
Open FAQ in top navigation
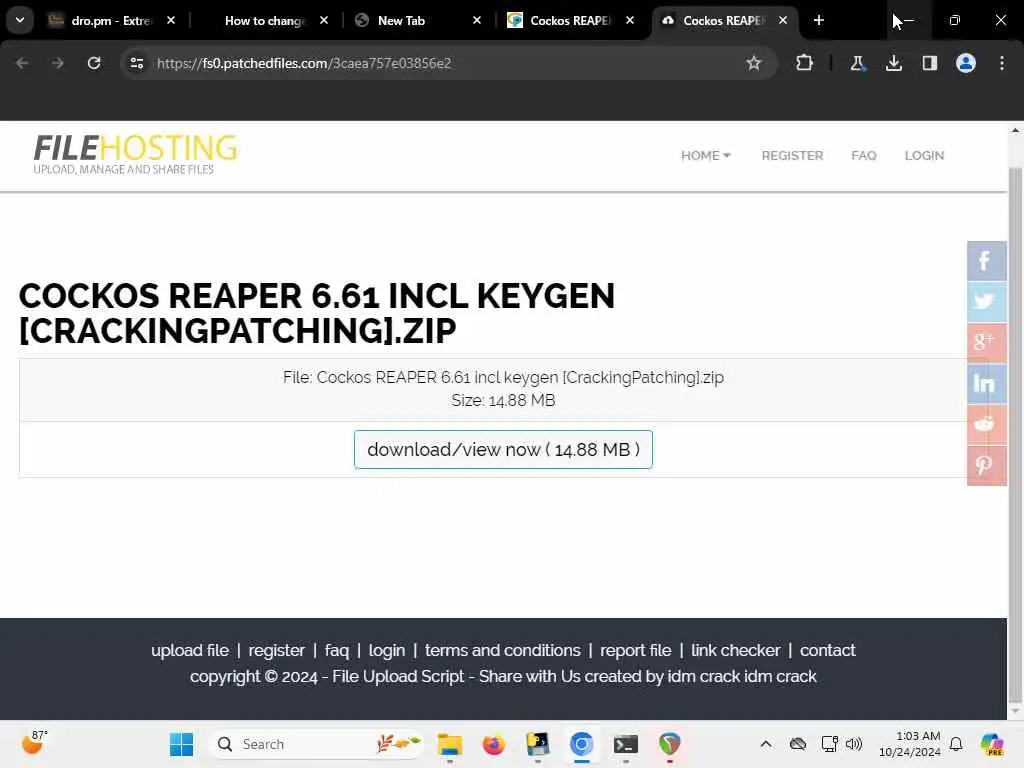point(863,155)
